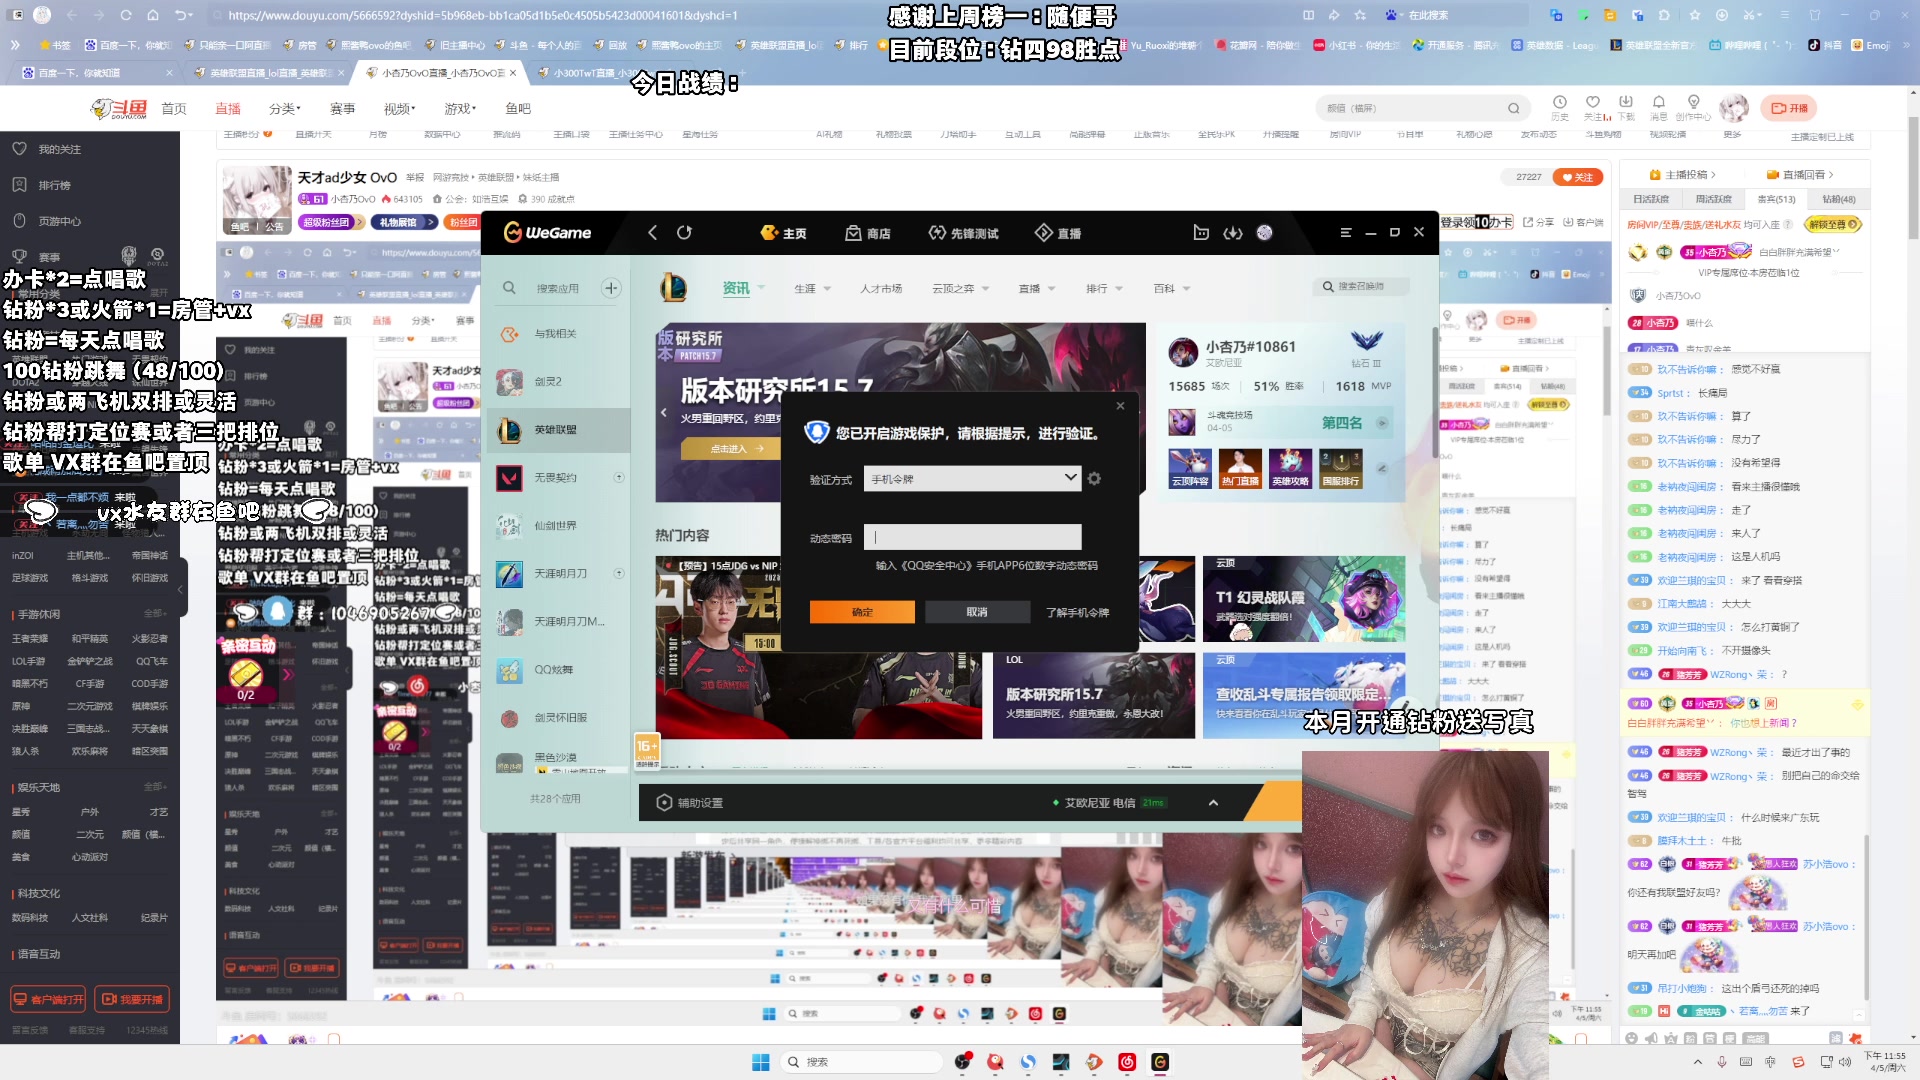Open WeGame download manager icon
Image resolution: width=1920 pixels, height=1080 pixels.
tap(1233, 232)
